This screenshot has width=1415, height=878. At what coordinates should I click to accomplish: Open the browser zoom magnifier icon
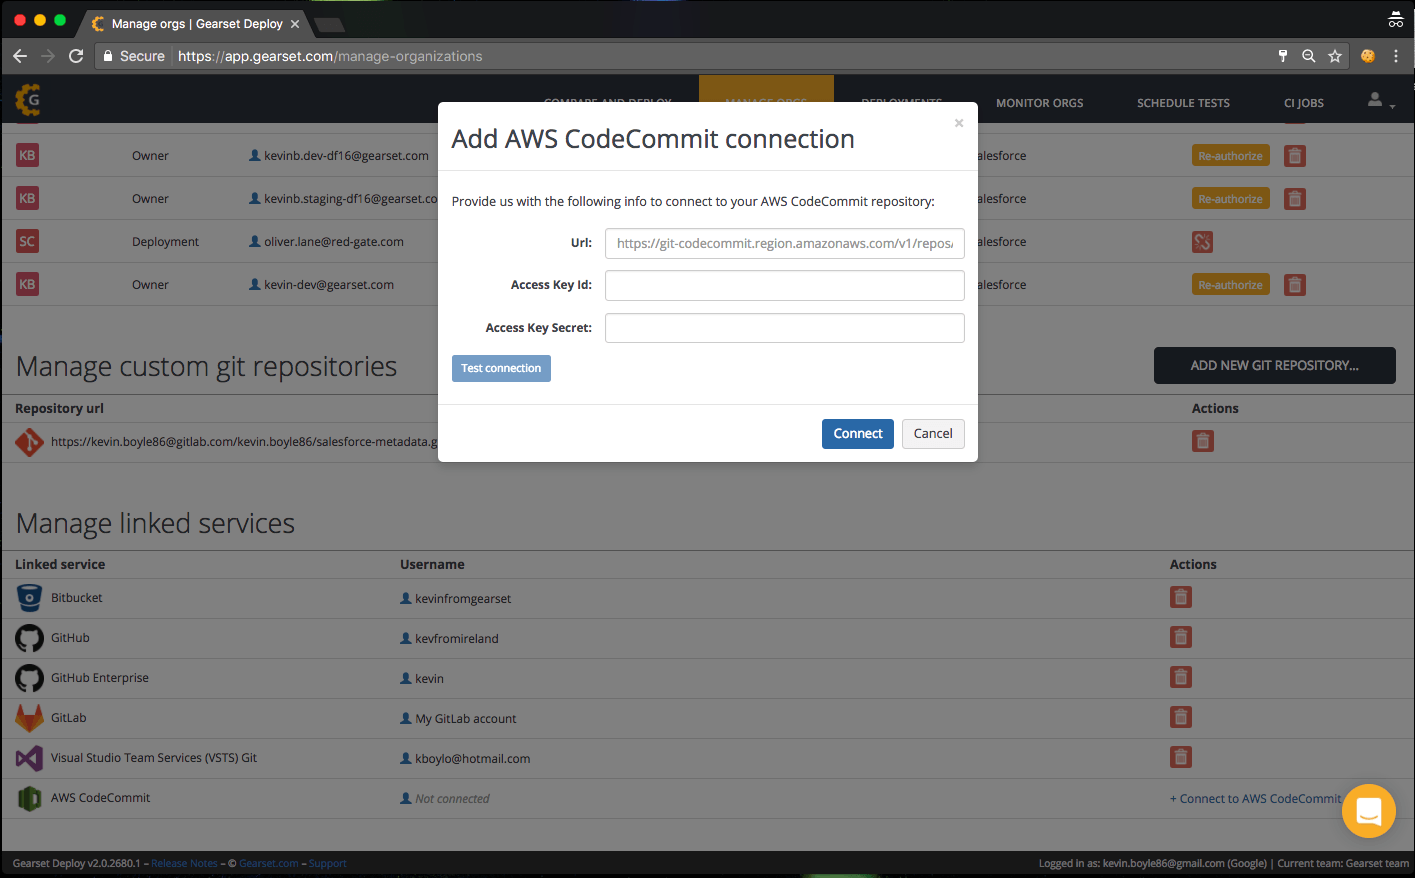point(1309,56)
